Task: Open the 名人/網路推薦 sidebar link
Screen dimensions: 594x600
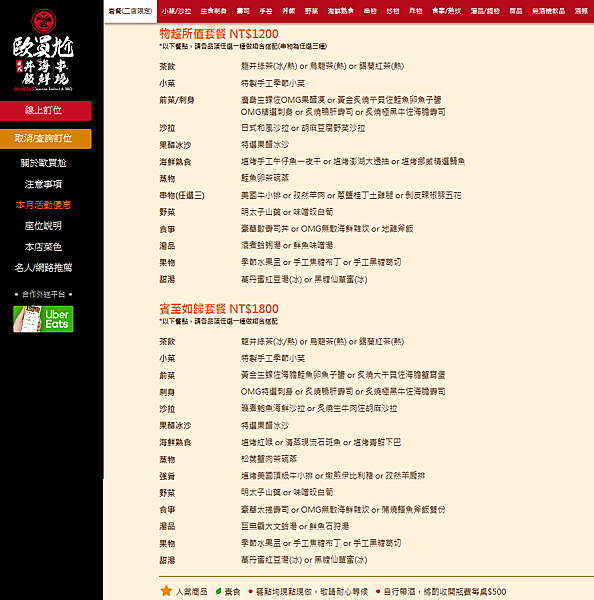Action: (x=43, y=267)
